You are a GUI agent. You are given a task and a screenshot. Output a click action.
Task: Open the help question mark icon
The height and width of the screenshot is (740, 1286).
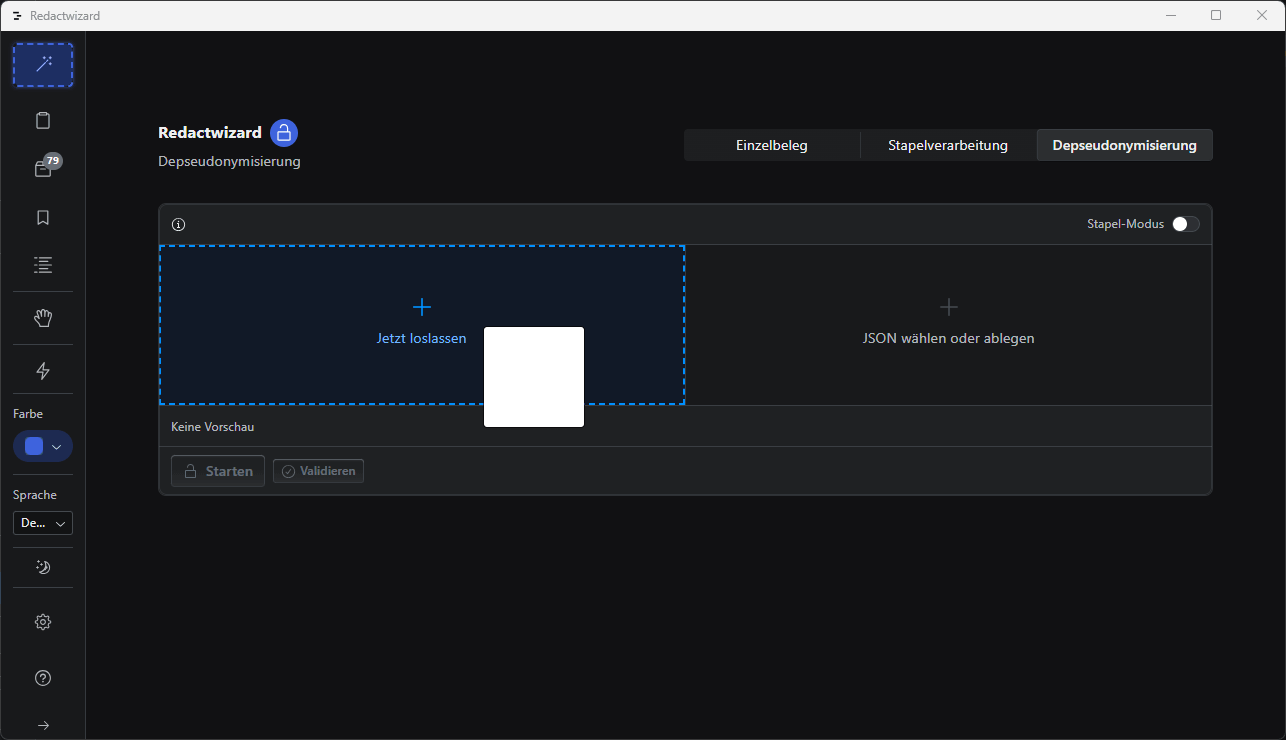[x=43, y=678]
